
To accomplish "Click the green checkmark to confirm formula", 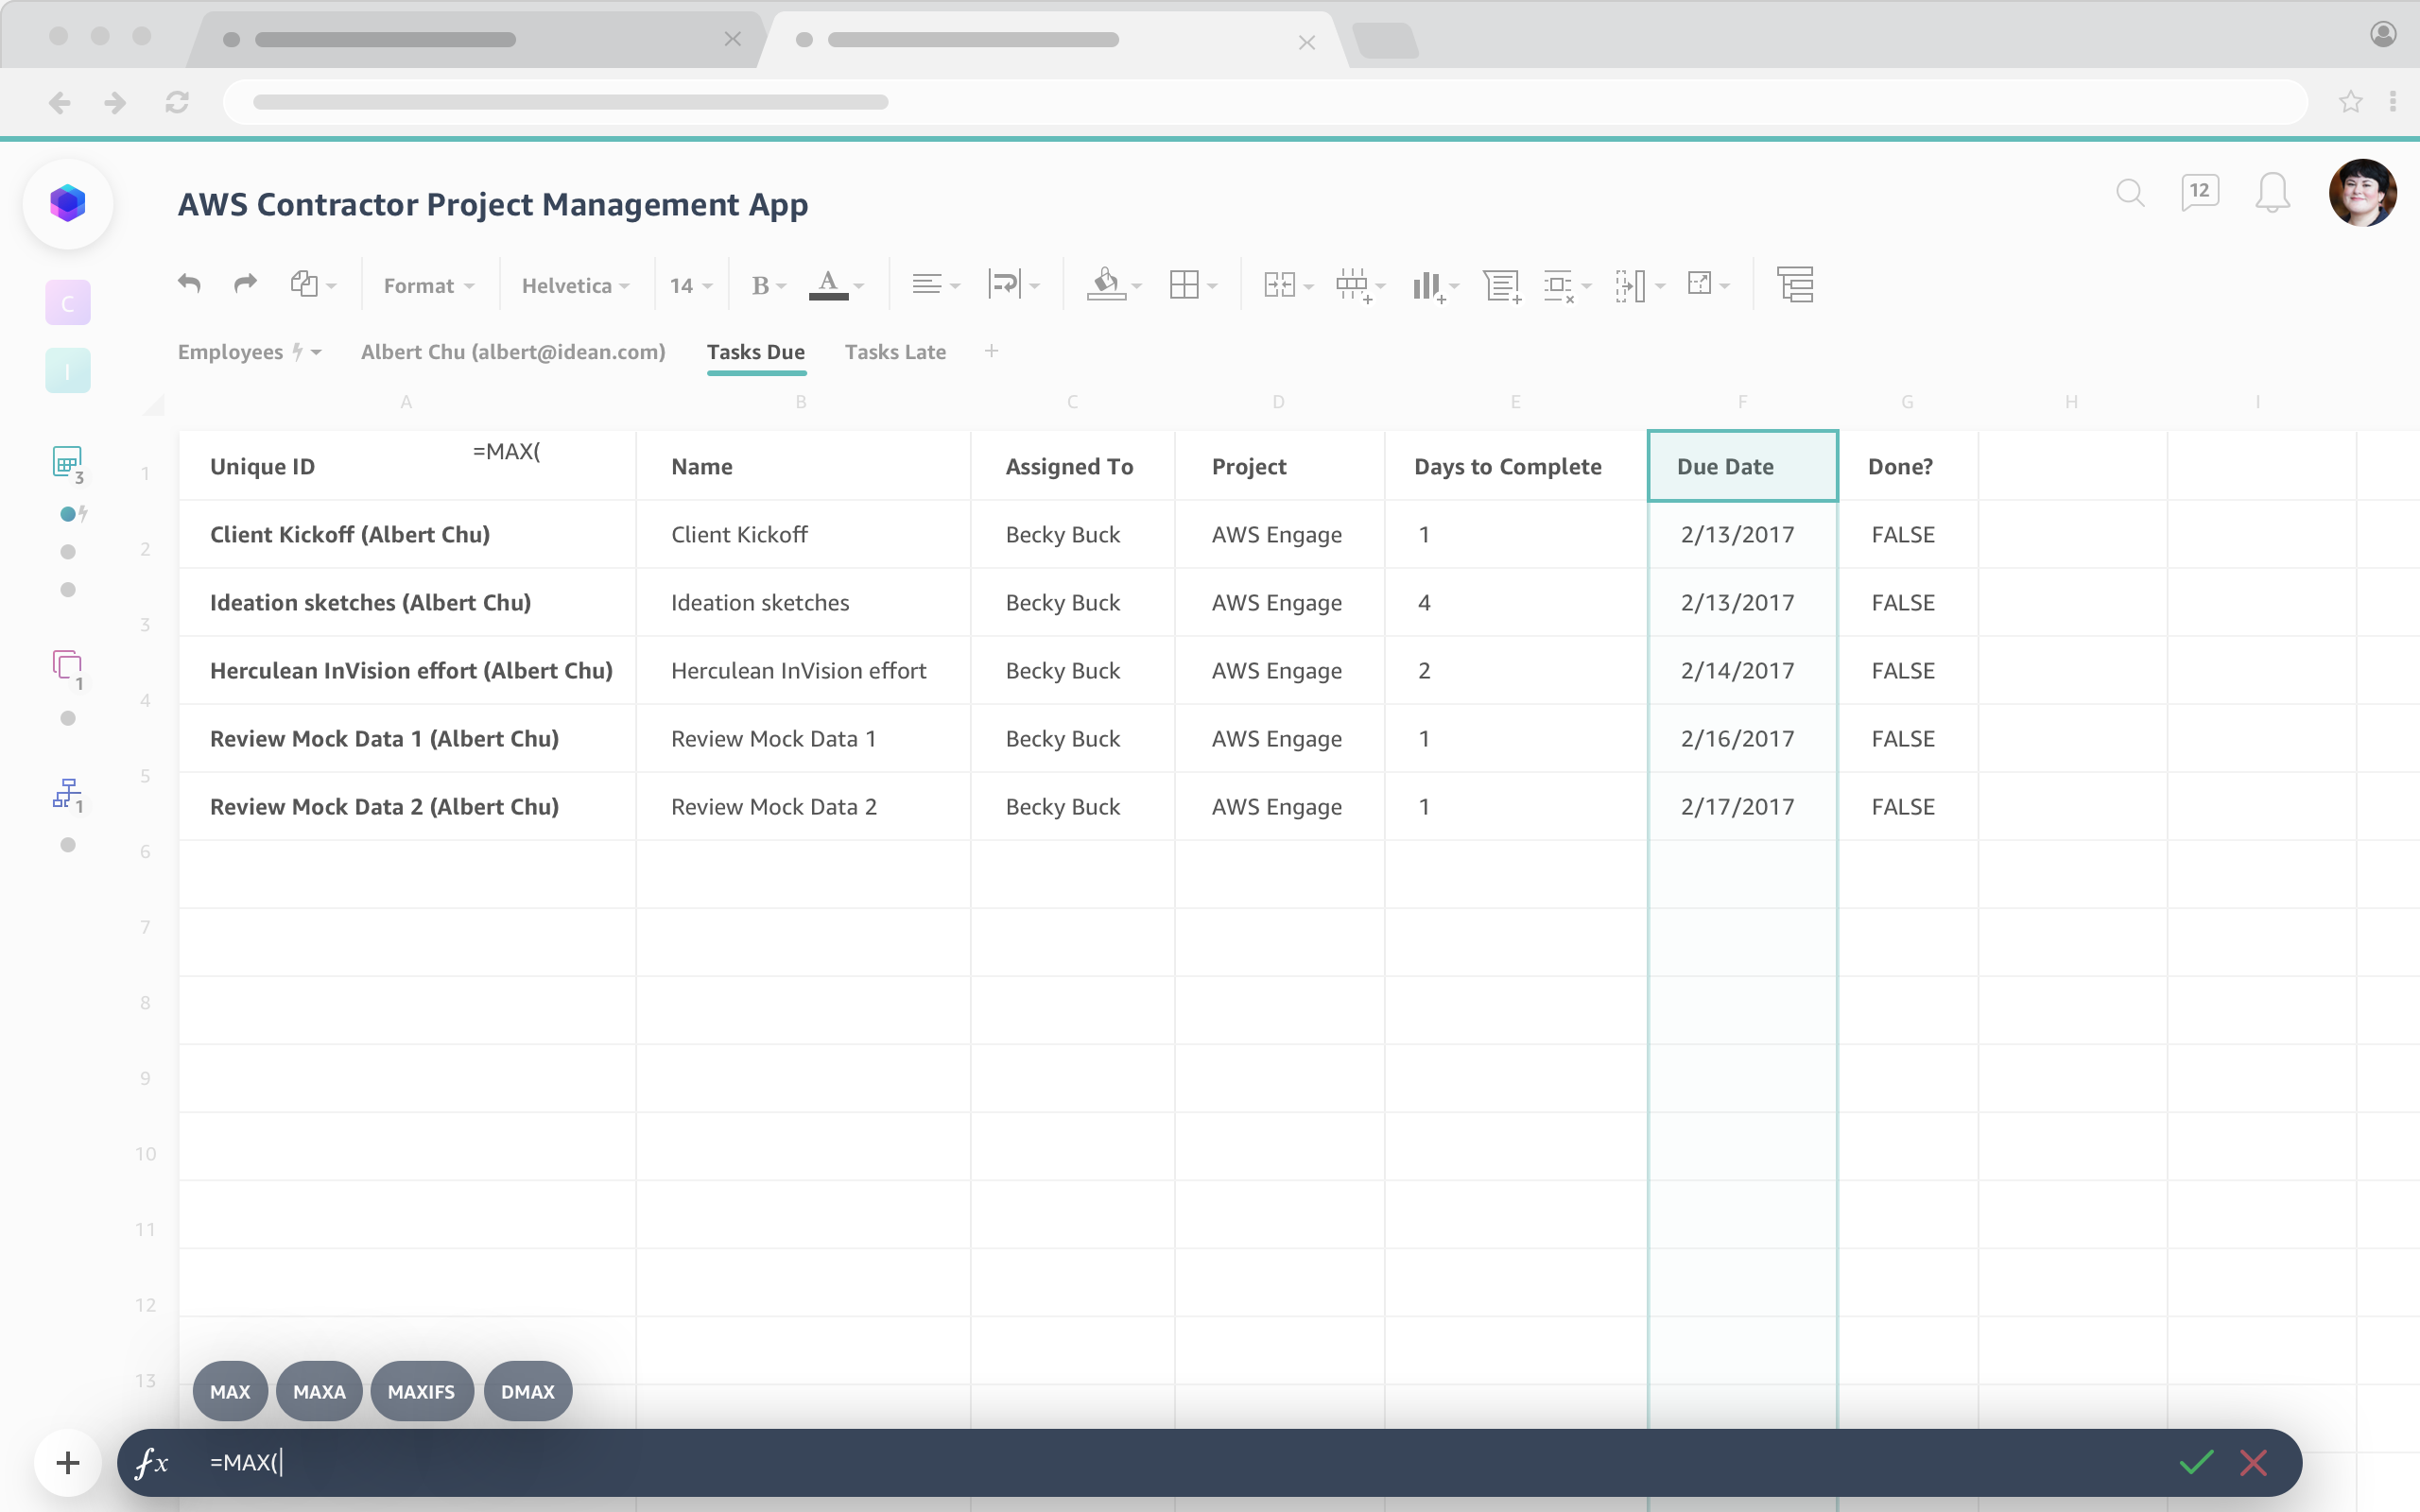I will [2196, 1462].
